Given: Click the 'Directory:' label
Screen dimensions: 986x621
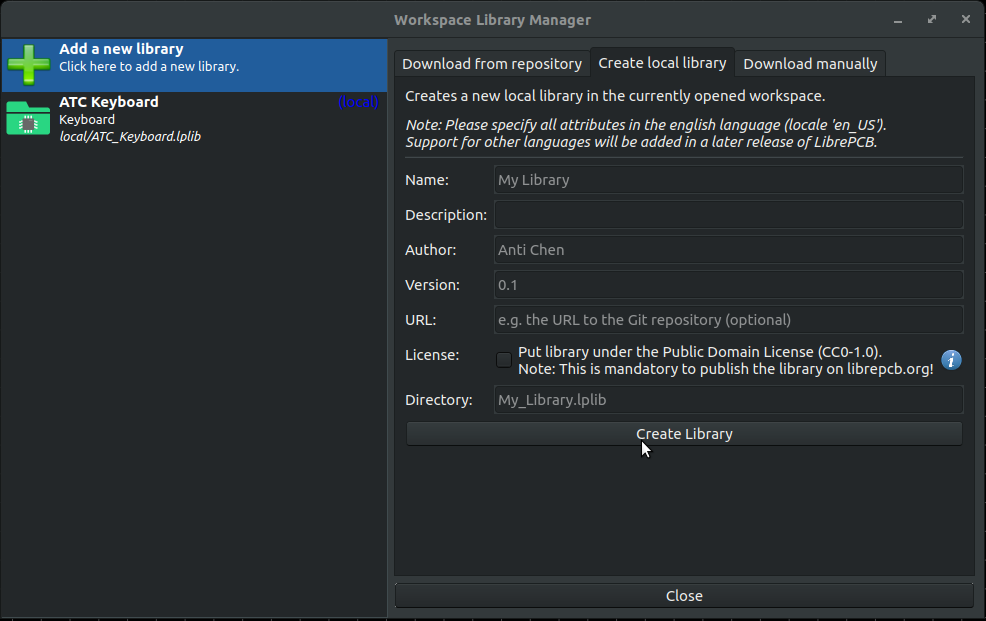Looking at the screenshot, I should [439, 400].
